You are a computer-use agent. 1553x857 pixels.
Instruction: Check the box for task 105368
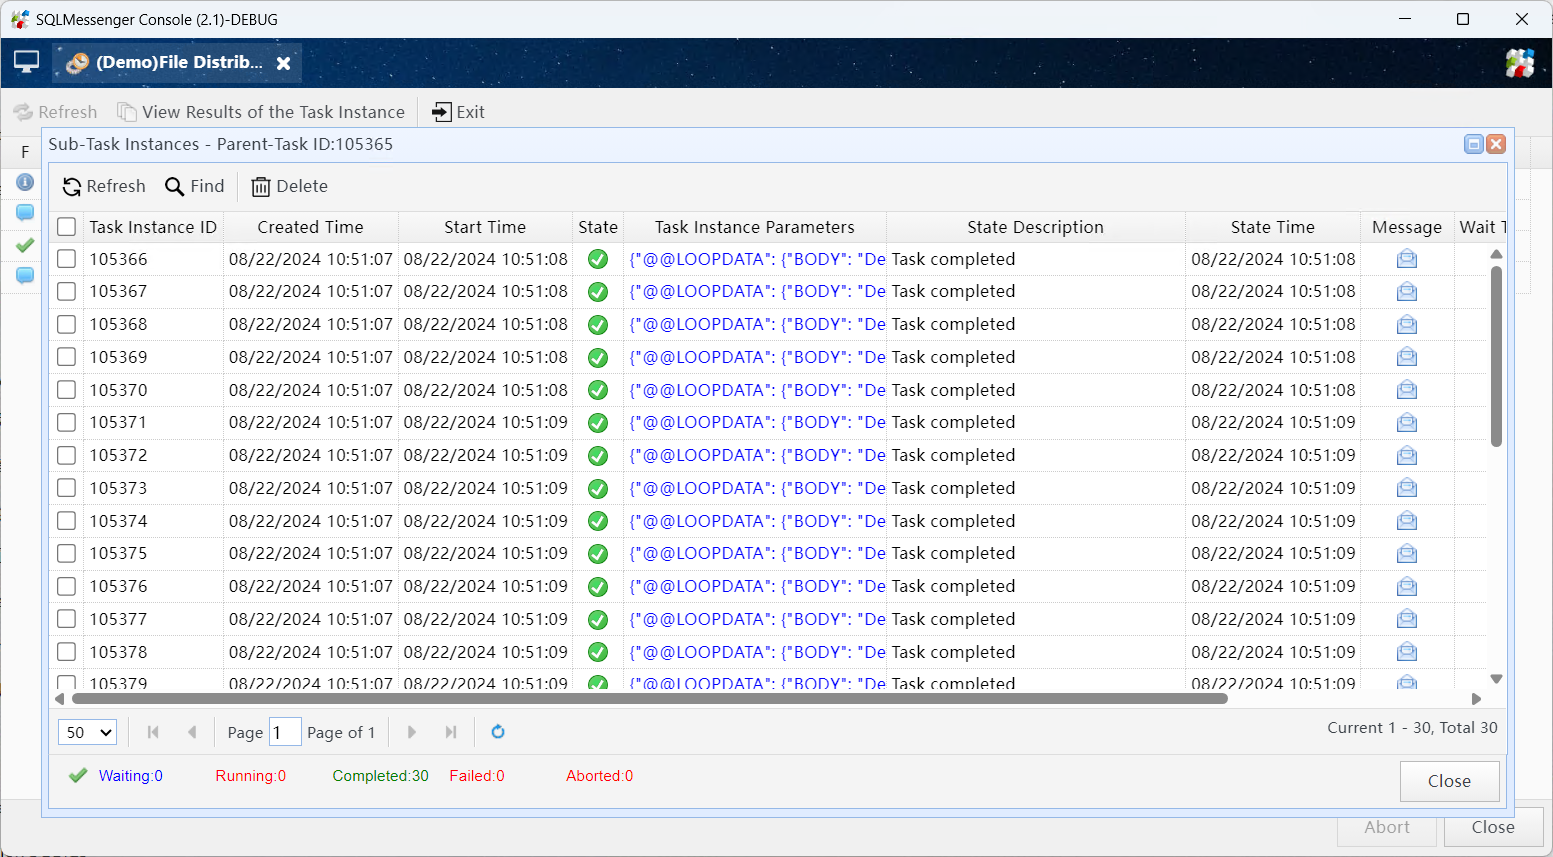click(67, 324)
